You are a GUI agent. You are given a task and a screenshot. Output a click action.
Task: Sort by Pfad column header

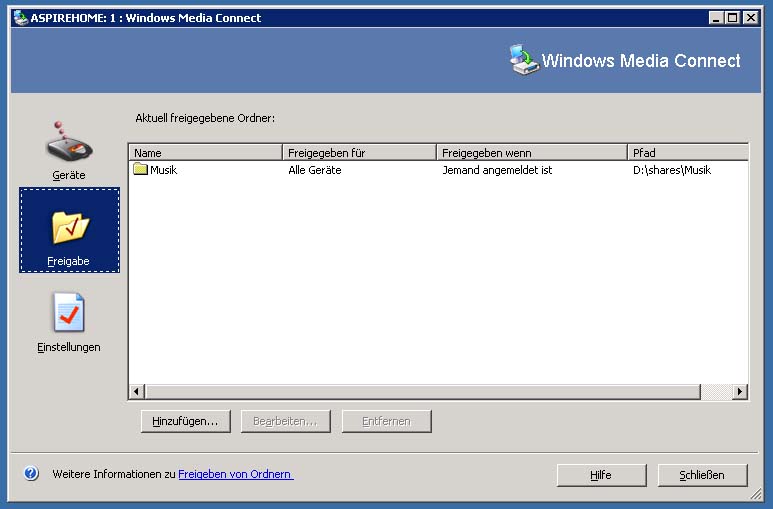click(x=687, y=152)
